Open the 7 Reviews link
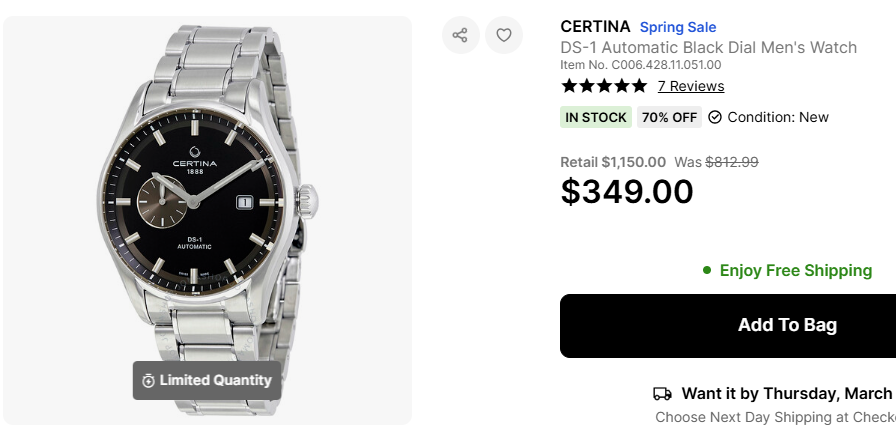 point(691,86)
